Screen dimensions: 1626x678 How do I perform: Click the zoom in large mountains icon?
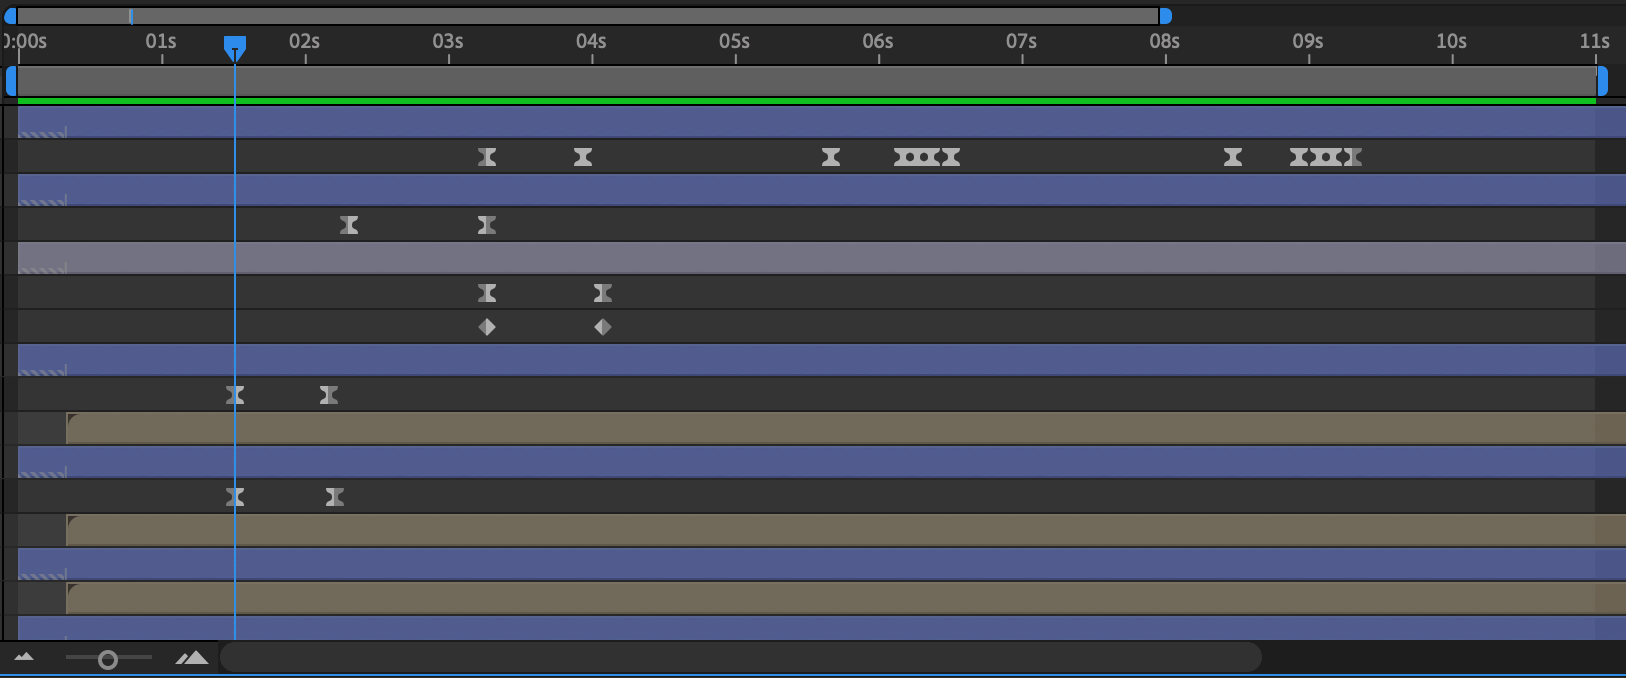[x=192, y=658]
